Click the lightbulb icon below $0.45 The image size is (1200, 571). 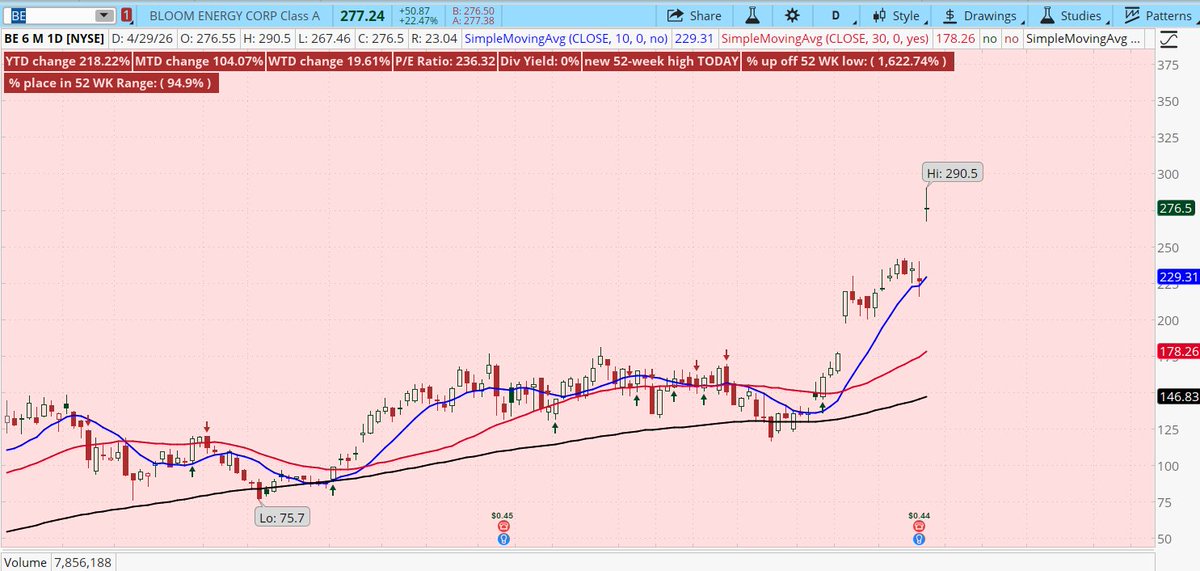click(502, 539)
